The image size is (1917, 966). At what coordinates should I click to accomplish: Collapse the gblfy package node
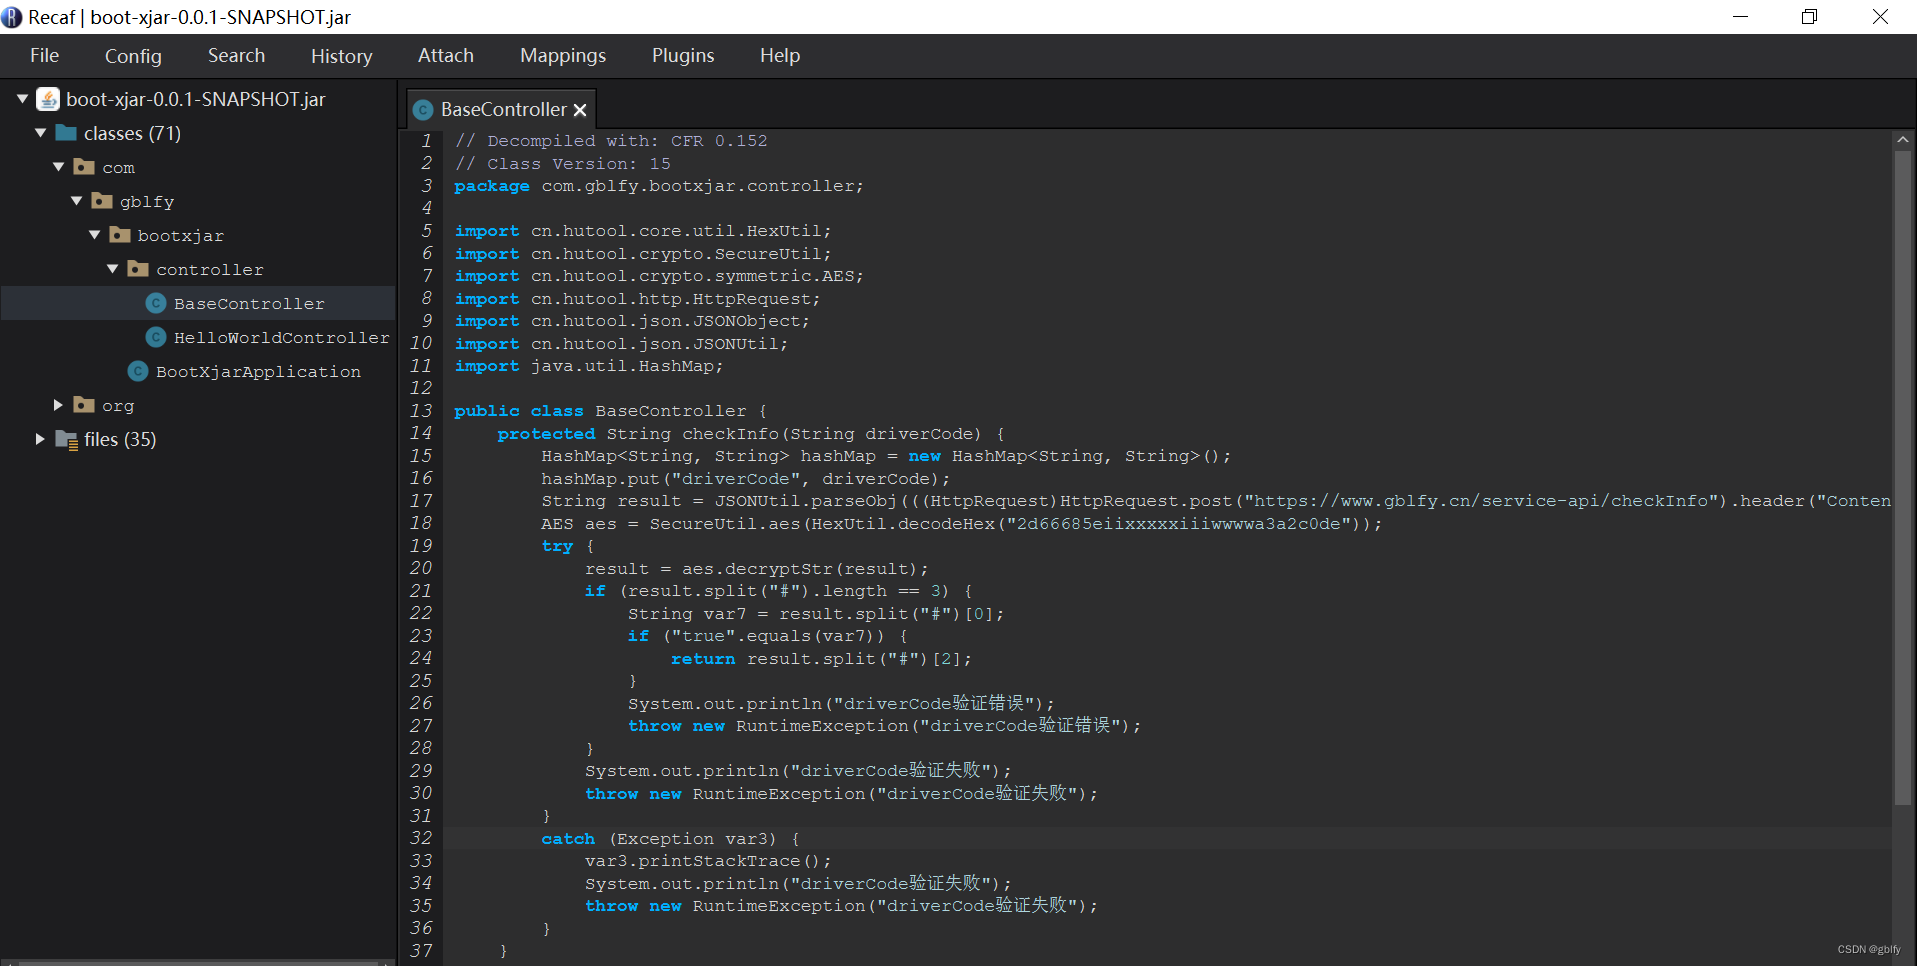tap(76, 201)
